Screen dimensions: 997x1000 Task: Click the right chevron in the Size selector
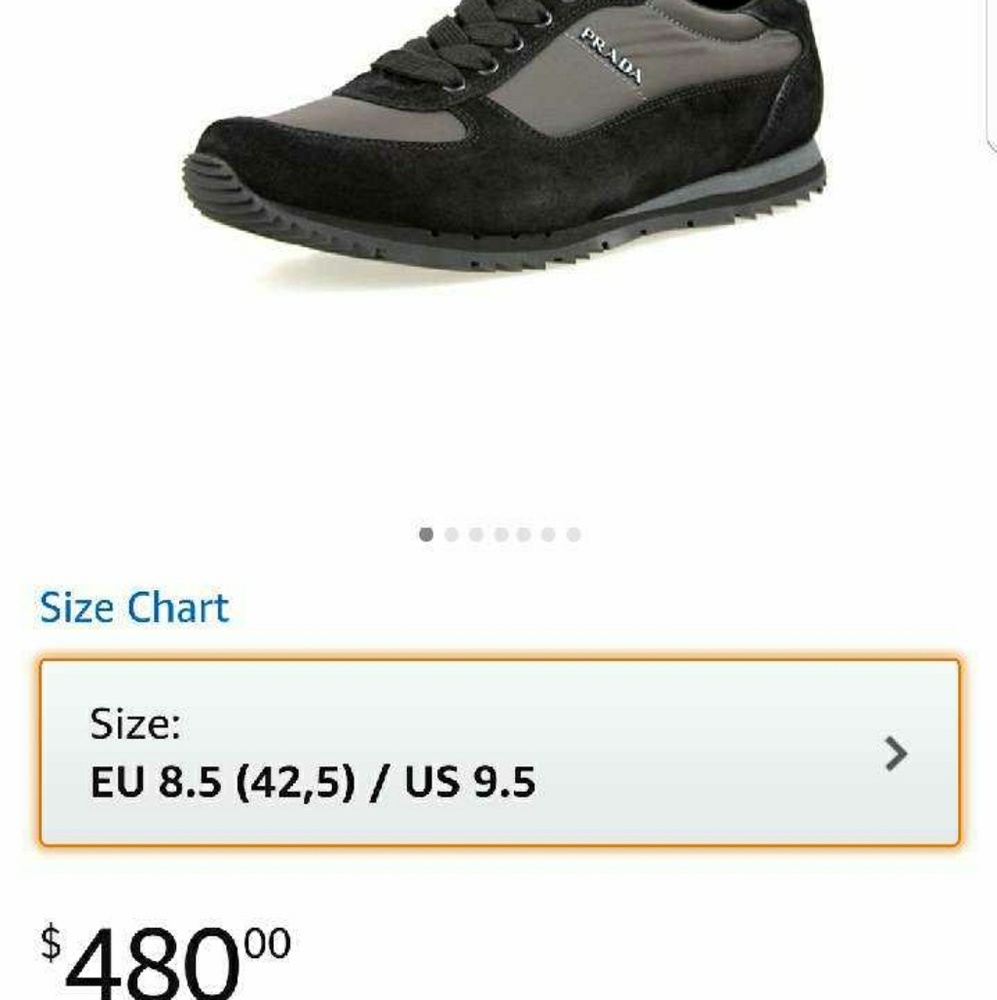pos(896,754)
